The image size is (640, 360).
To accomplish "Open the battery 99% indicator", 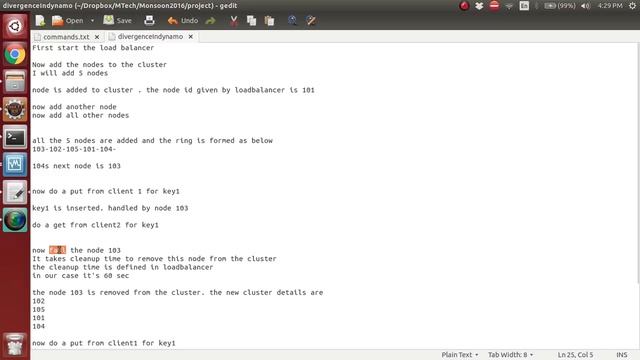I will pos(560,6).
